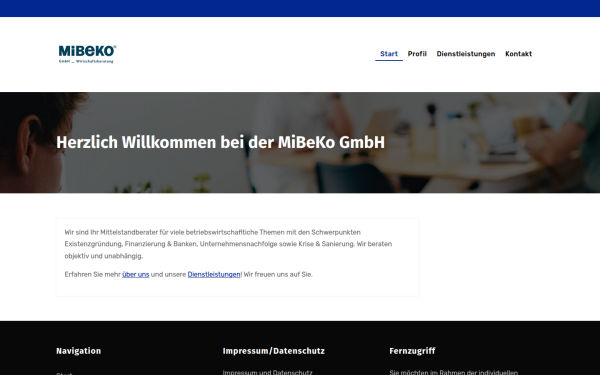Image resolution: width=600 pixels, height=375 pixels.
Task: Click the 'Herzlich Willkommen bei der MiBeKo GmbH' heading
Action: [x=220, y=142]
